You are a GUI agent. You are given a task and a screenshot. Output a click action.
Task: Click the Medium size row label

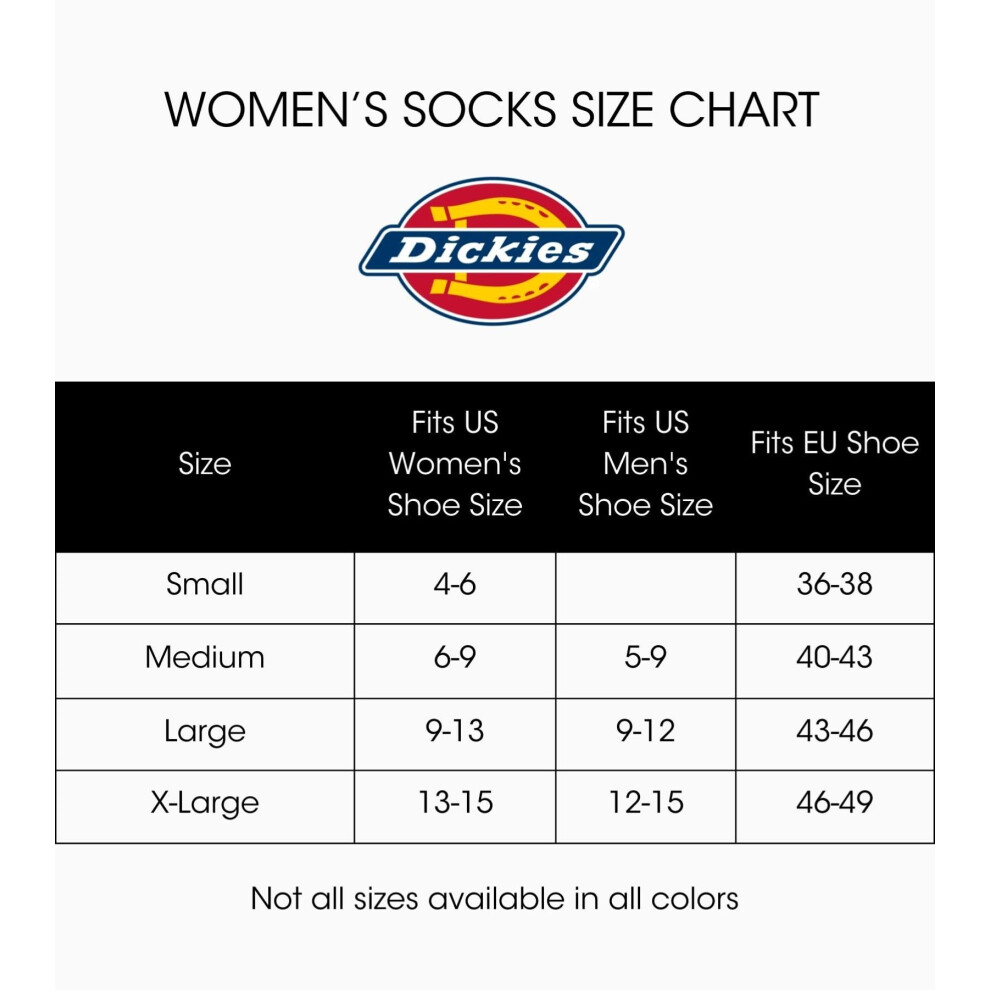[205, 657]
